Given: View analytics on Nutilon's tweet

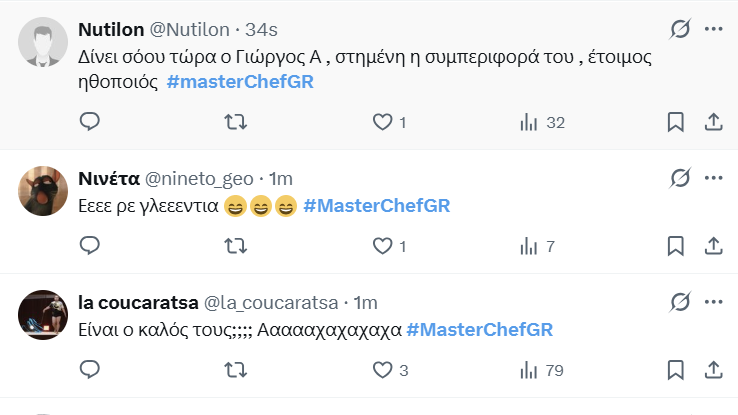Looking at the screenshot, I should click(528, 122).
